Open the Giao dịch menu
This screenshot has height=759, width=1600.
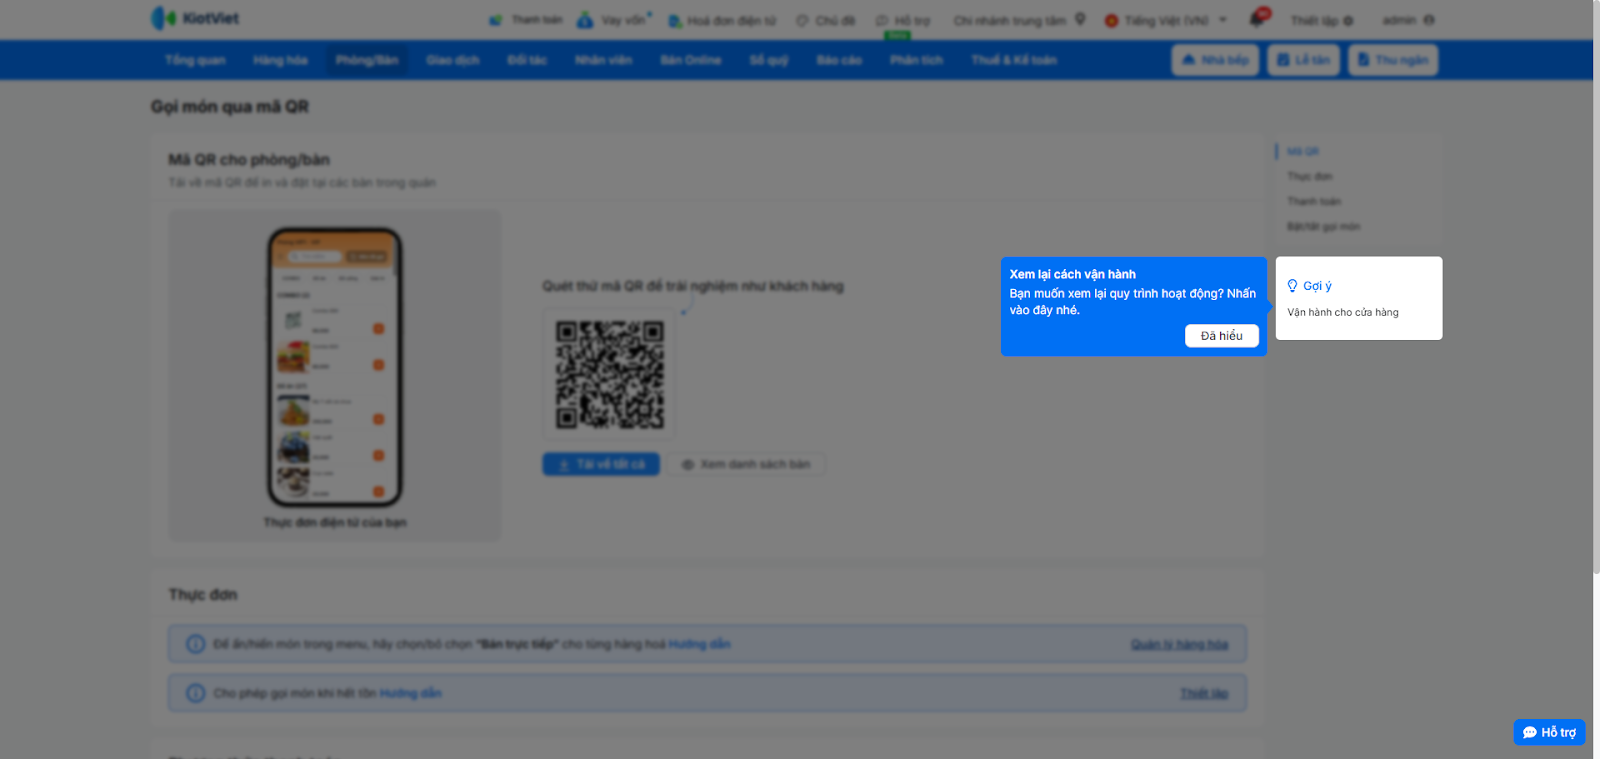[x=452, y=60]
